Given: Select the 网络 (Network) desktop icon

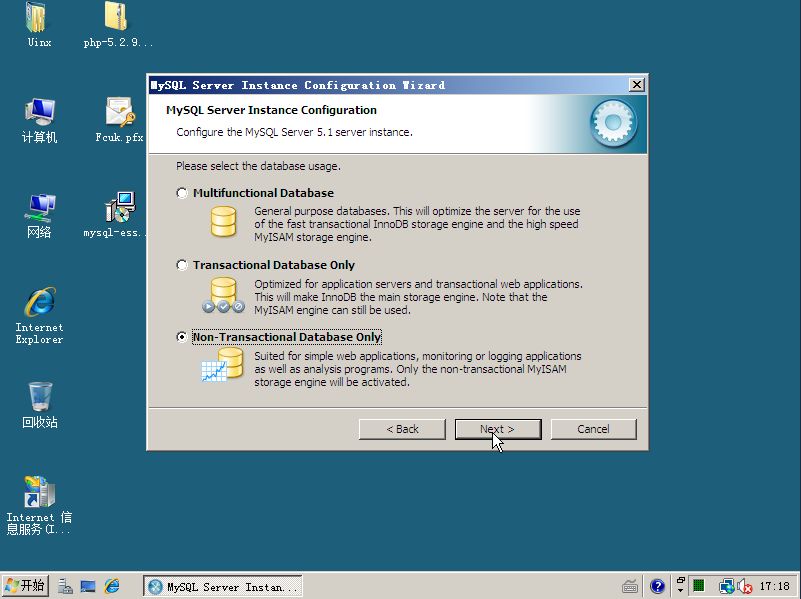Looking at the screenshot, I should pos(39,215).
